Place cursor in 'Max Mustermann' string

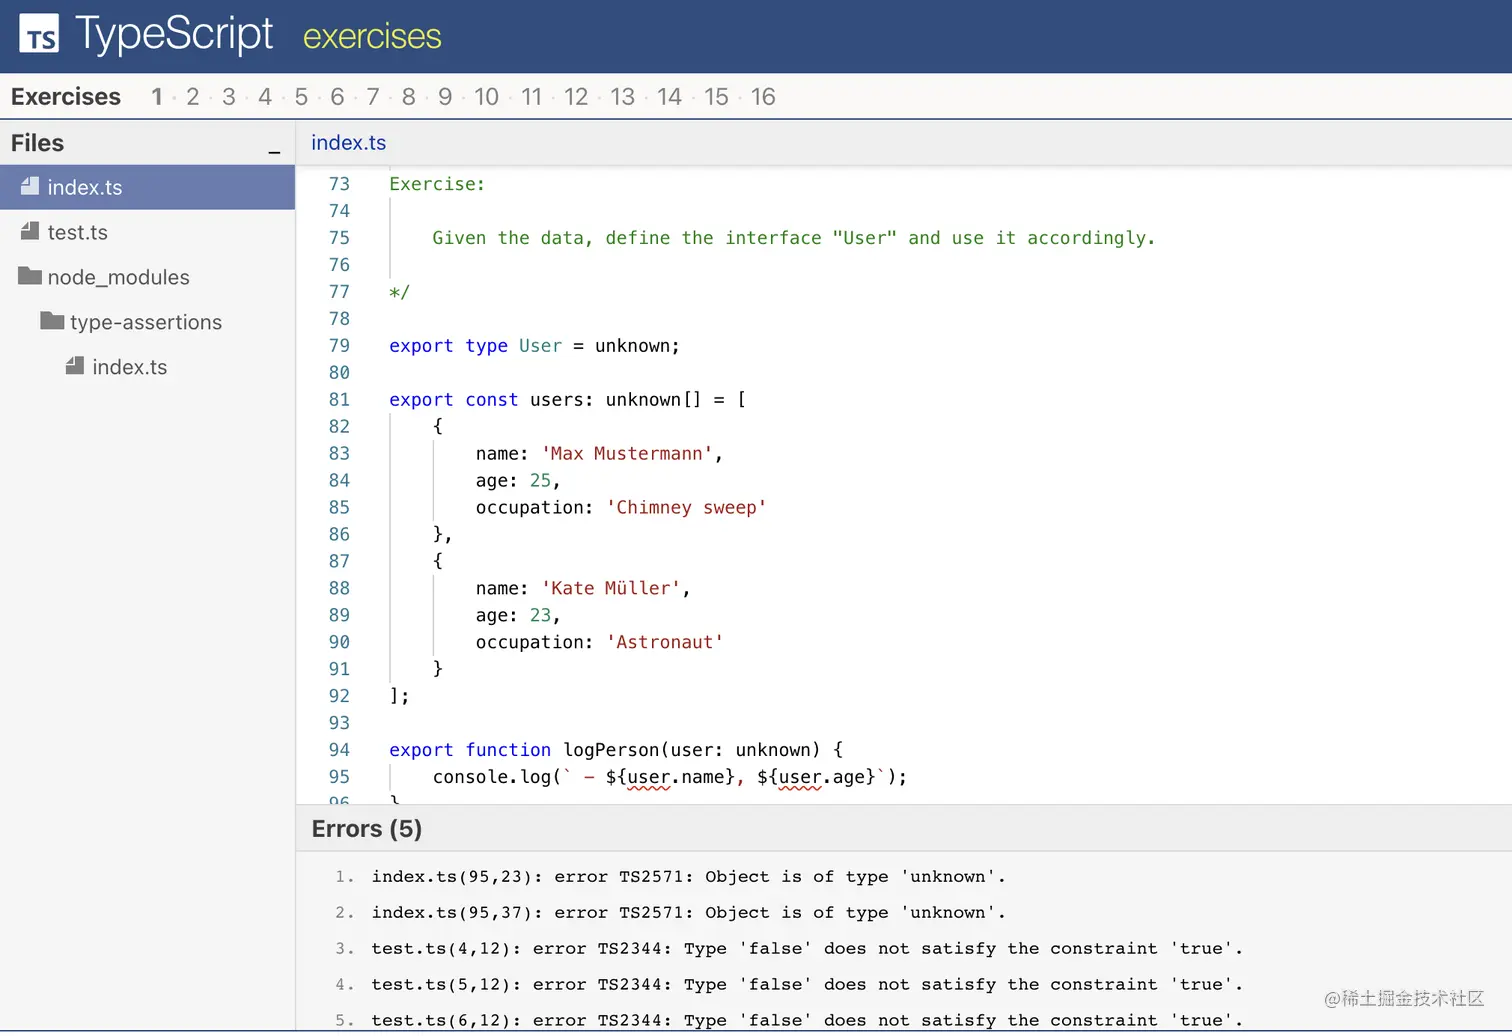tap(628, 454)
